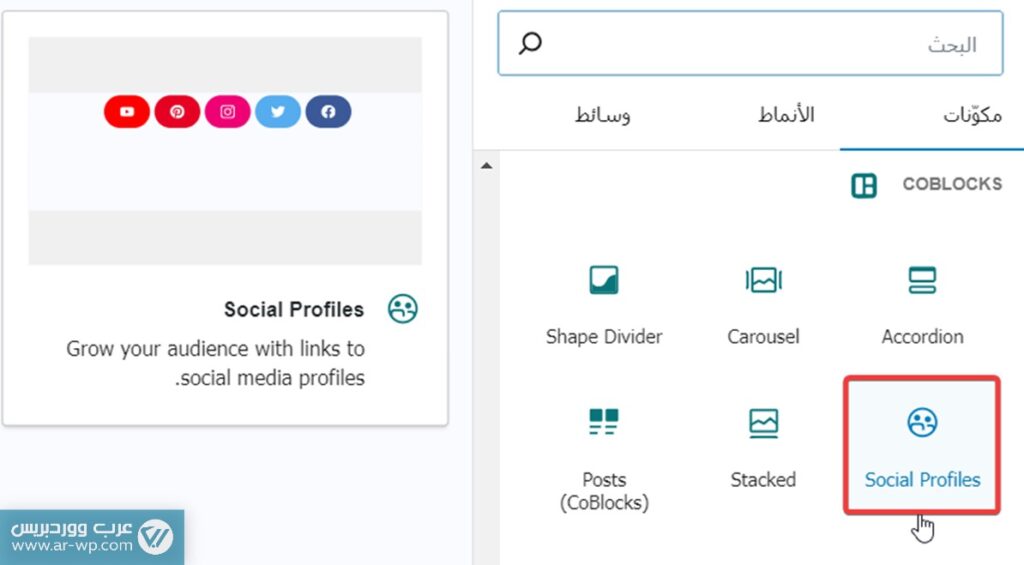Open the الأنماط (Patterns) tab

pyautogui.click(x=786, y=115)
